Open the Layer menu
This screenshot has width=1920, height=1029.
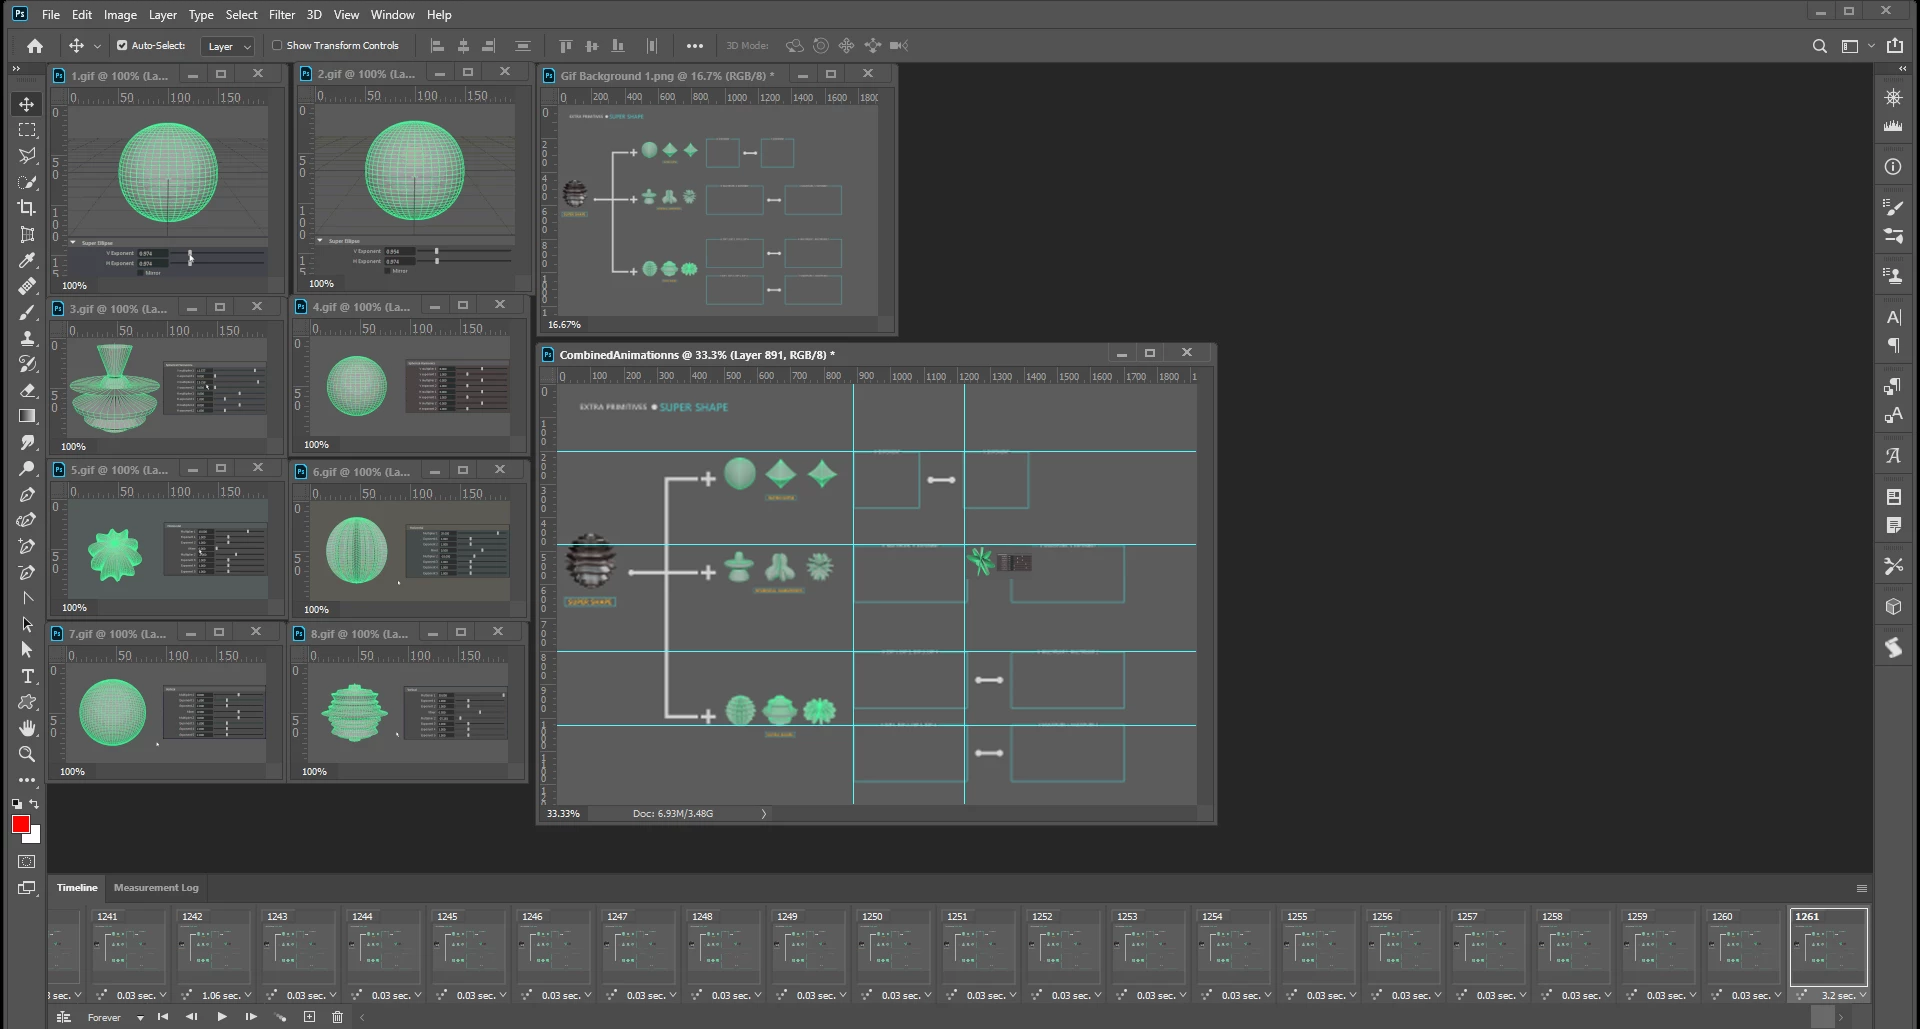click(163, 15)
